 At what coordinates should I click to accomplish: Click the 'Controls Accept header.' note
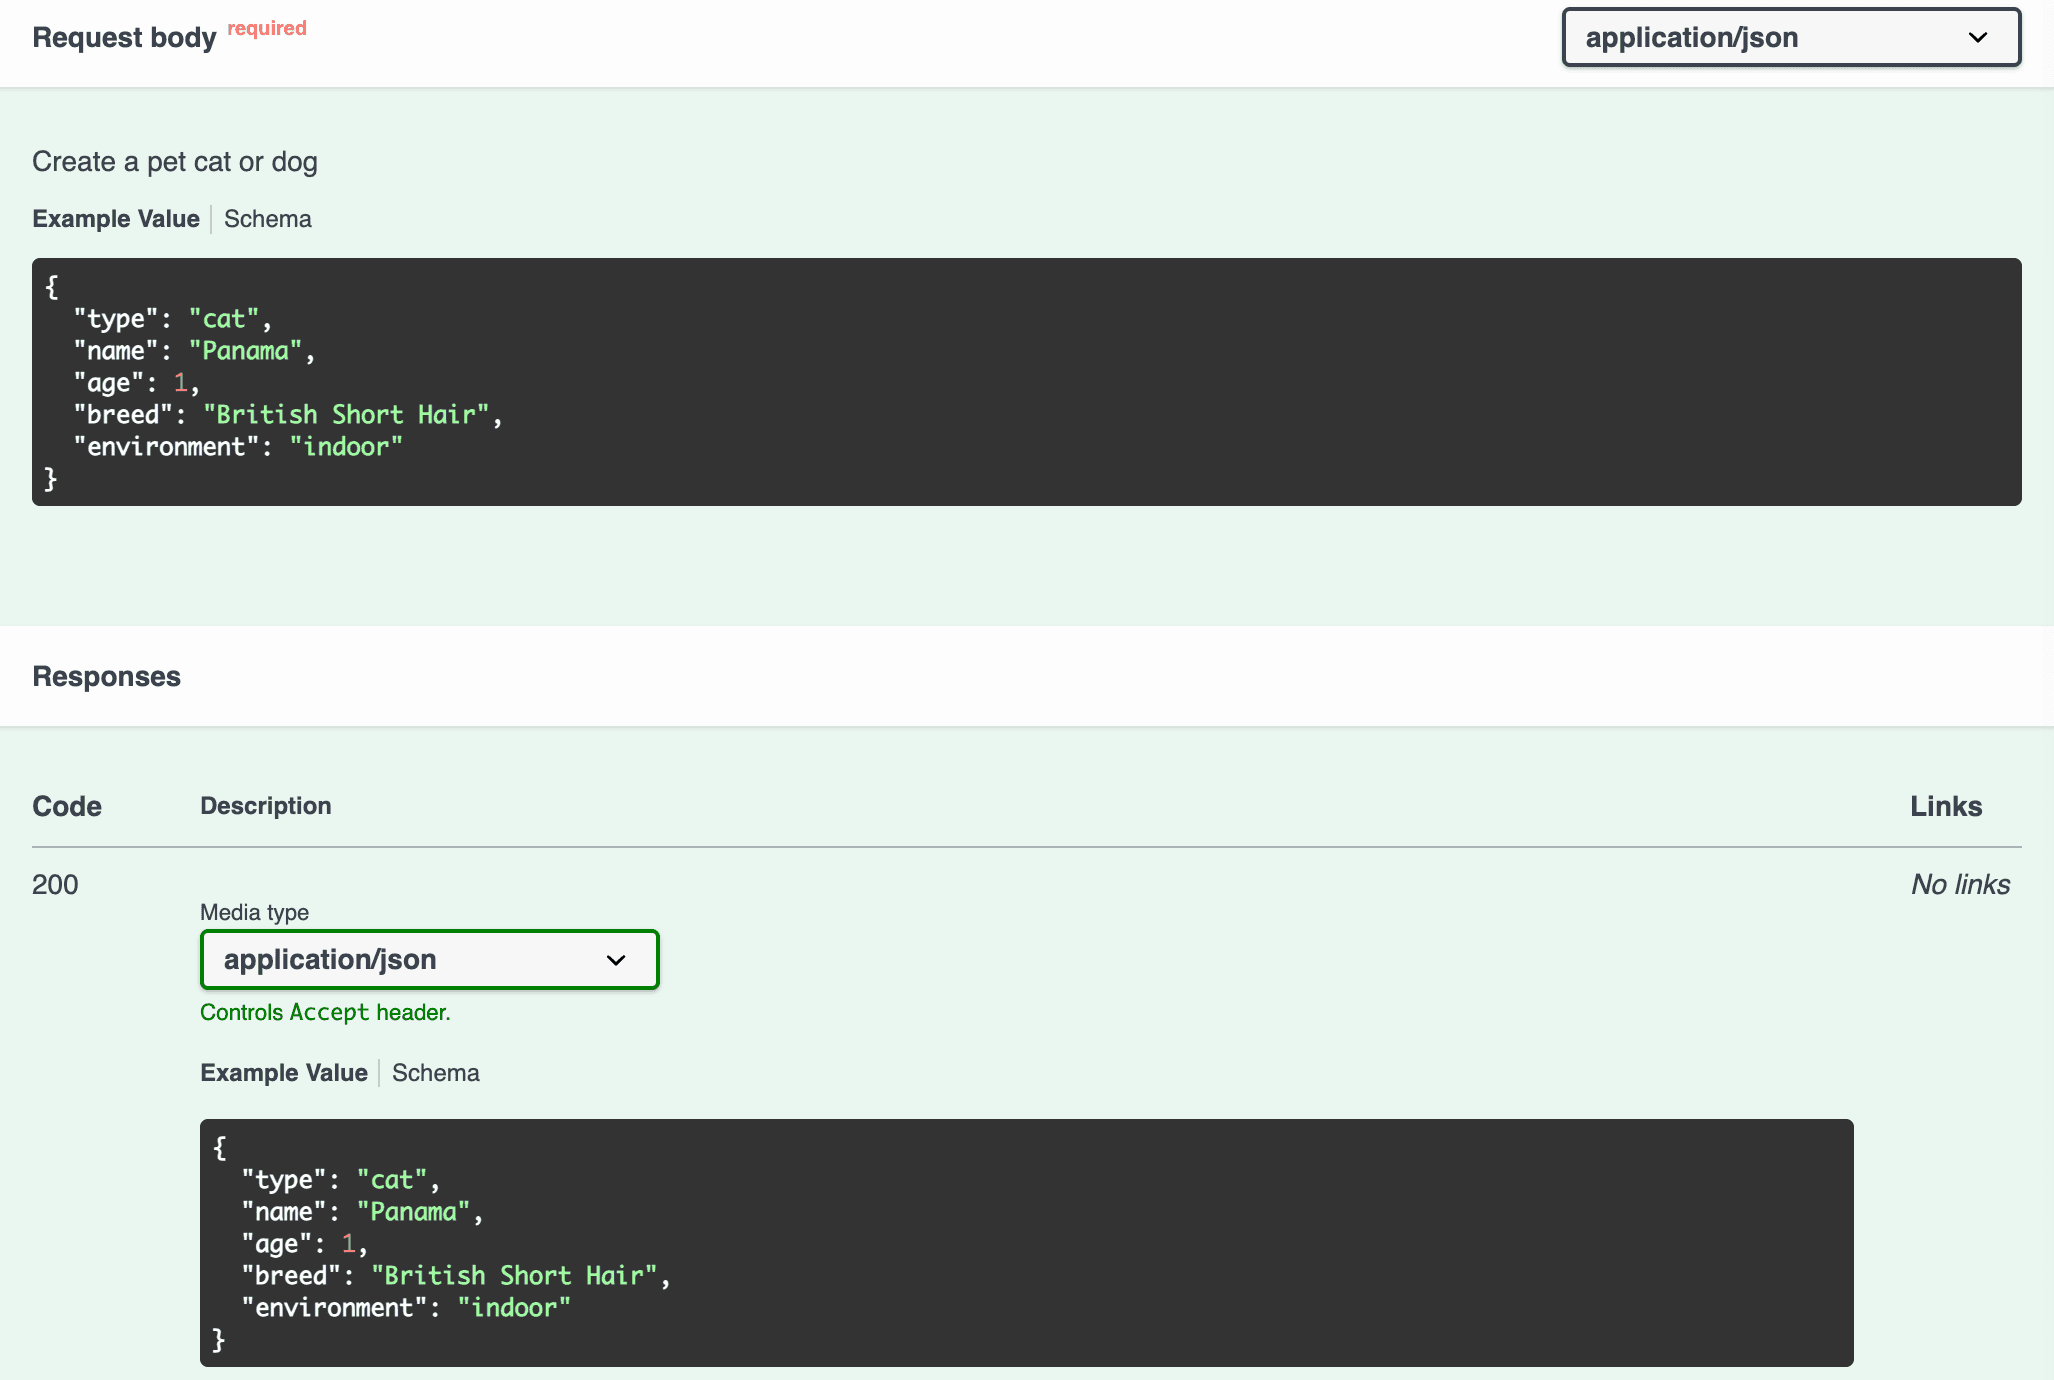[325, 1013]
